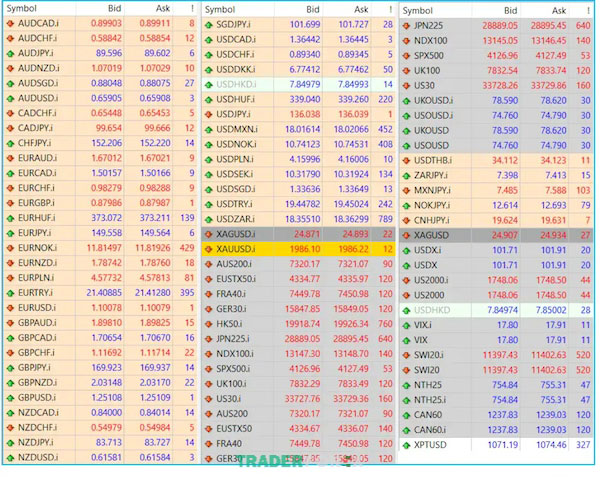Image resolution: width=600 pixels, height=477 pixels.
Task: Click the arrow icon beside USDCAD.i
Action: tap(209, 40)
